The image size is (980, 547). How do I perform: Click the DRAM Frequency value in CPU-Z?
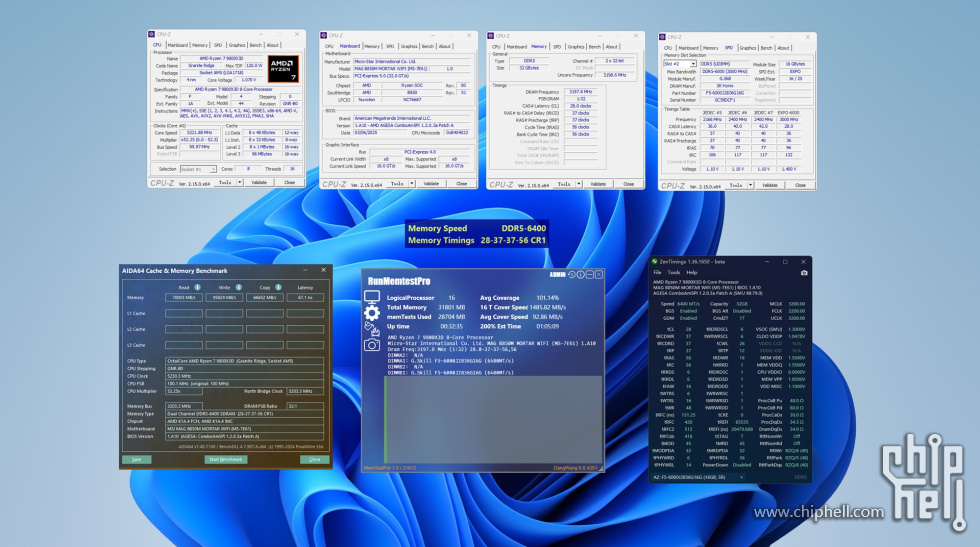(x=581, y=92)
